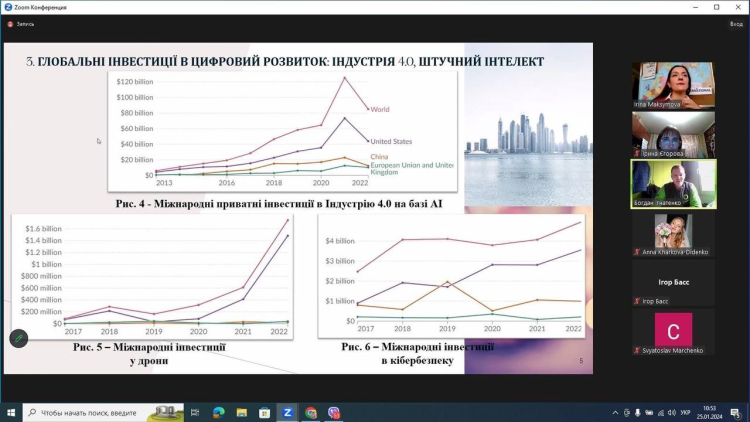
Task: Click the Zoom icon in the taskbar
Action: point(287,411)
